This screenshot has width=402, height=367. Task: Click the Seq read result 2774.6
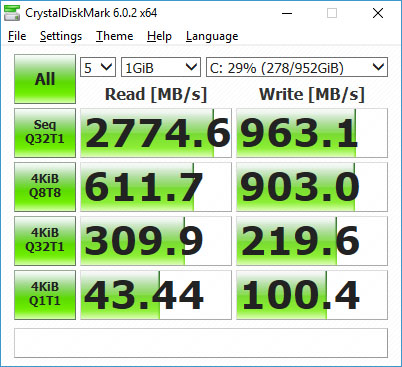tap(156, 133)
